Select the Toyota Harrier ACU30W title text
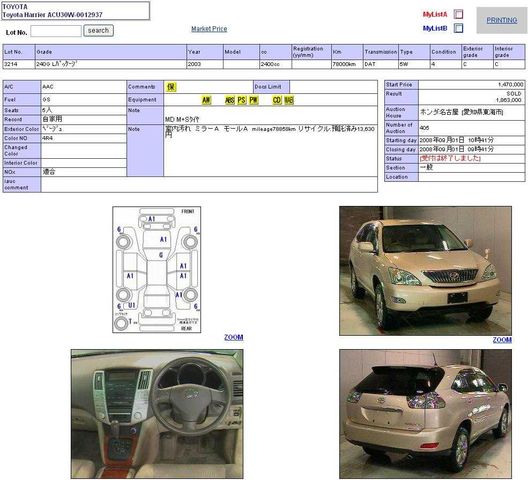528x480 pixels. [x=53, y=15]
